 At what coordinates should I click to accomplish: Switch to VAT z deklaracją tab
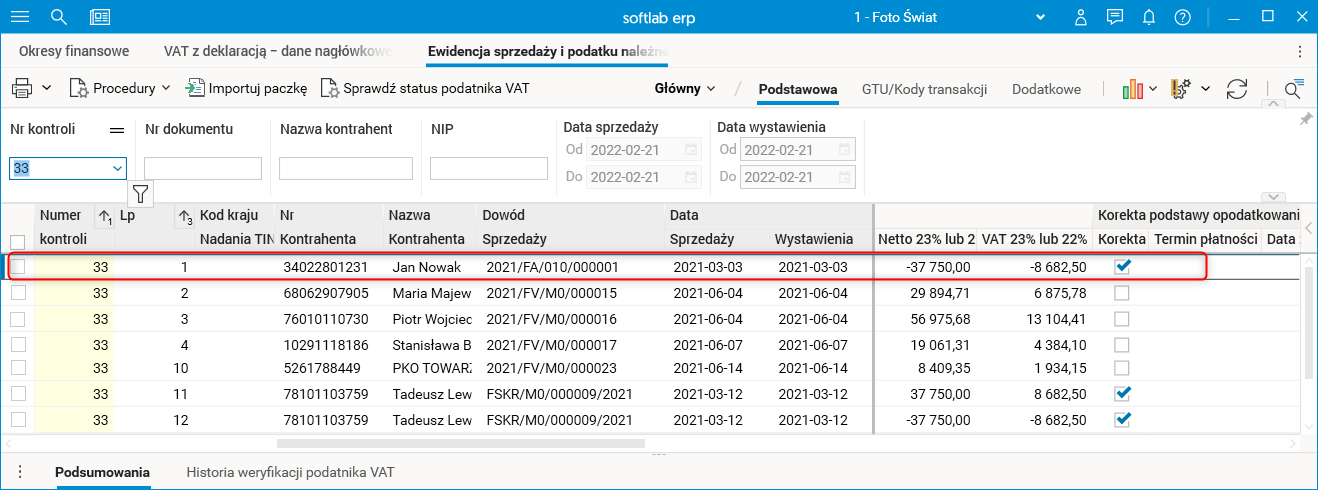click(277, 51)
